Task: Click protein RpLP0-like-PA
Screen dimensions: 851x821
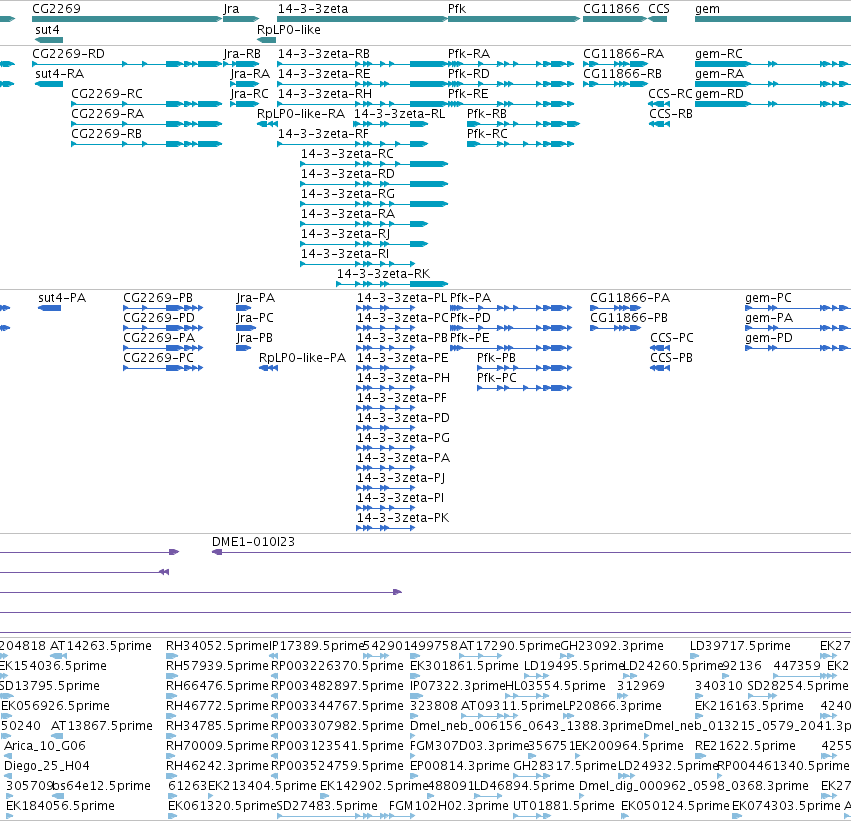Action: click(x=268, y=368)
